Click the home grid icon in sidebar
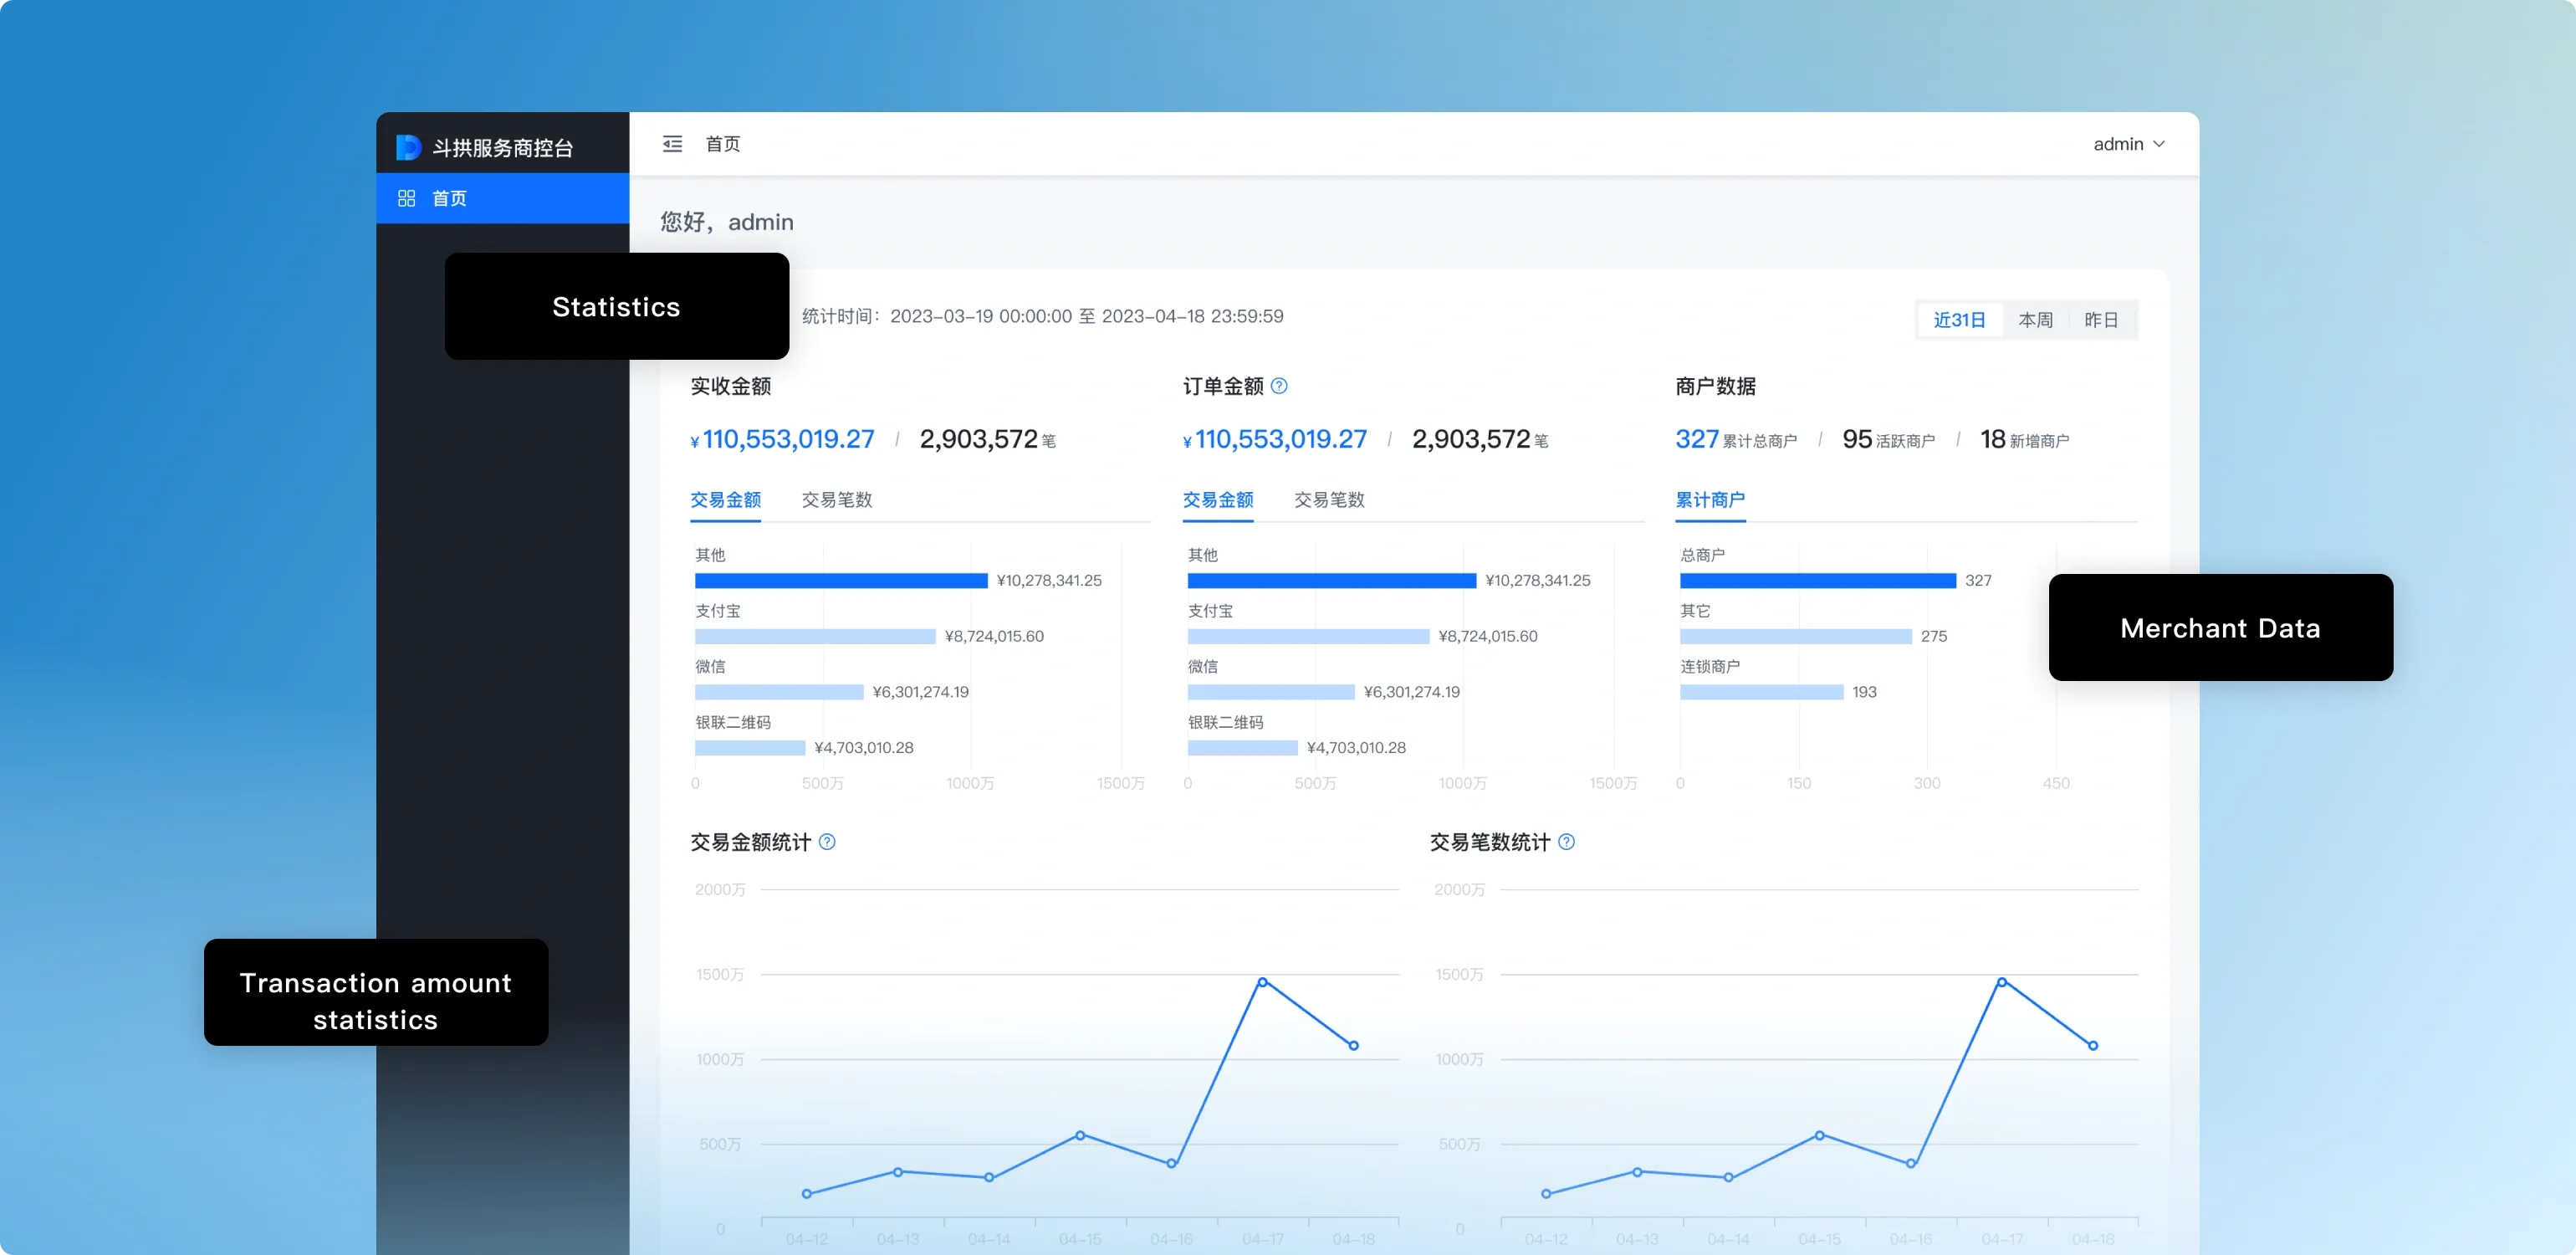This screenshot has width=2576, height=1255. [x=406, y=198]
